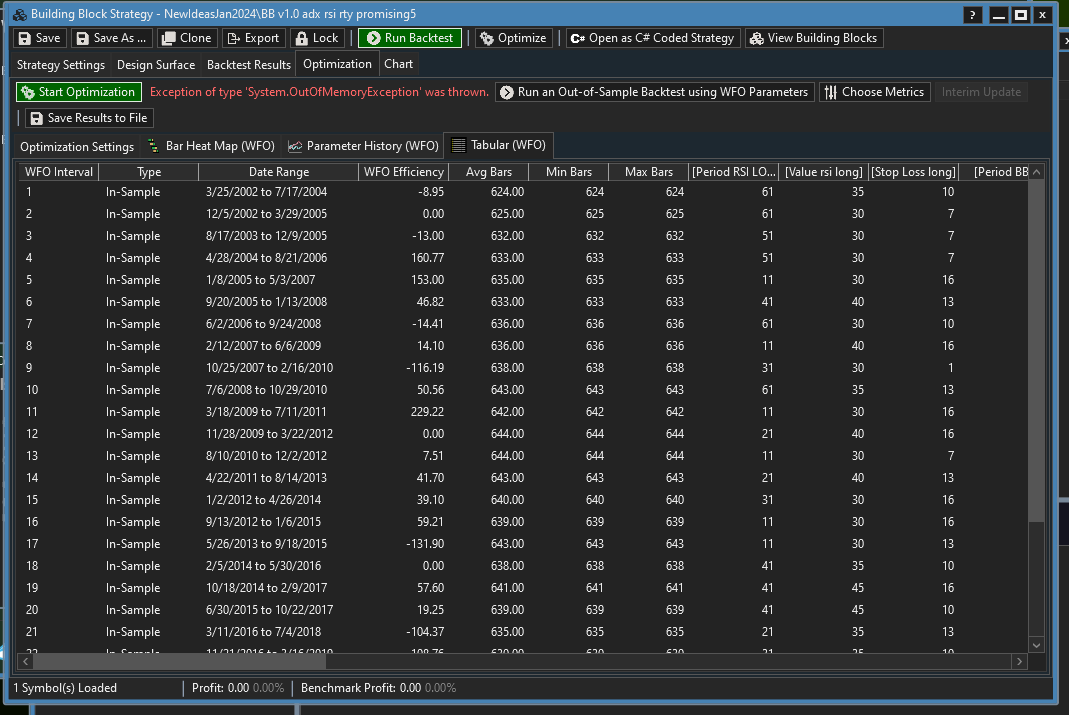This screenshot has height=715, width=1069.
Task: View Building Blocks
Action: point(813,38)
